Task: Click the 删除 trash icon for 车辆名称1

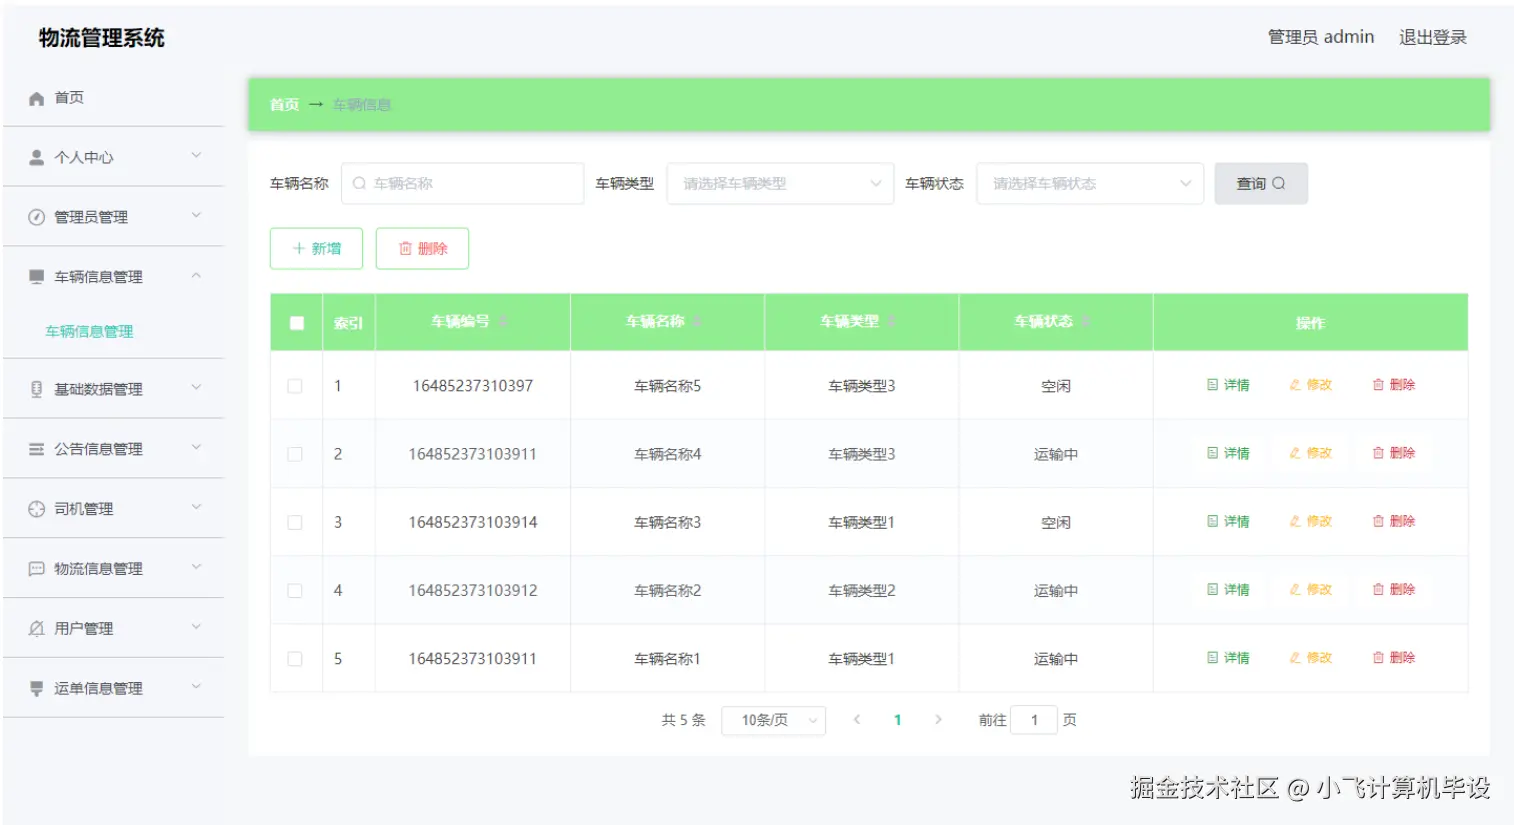Action: (x=1379, y=657)
